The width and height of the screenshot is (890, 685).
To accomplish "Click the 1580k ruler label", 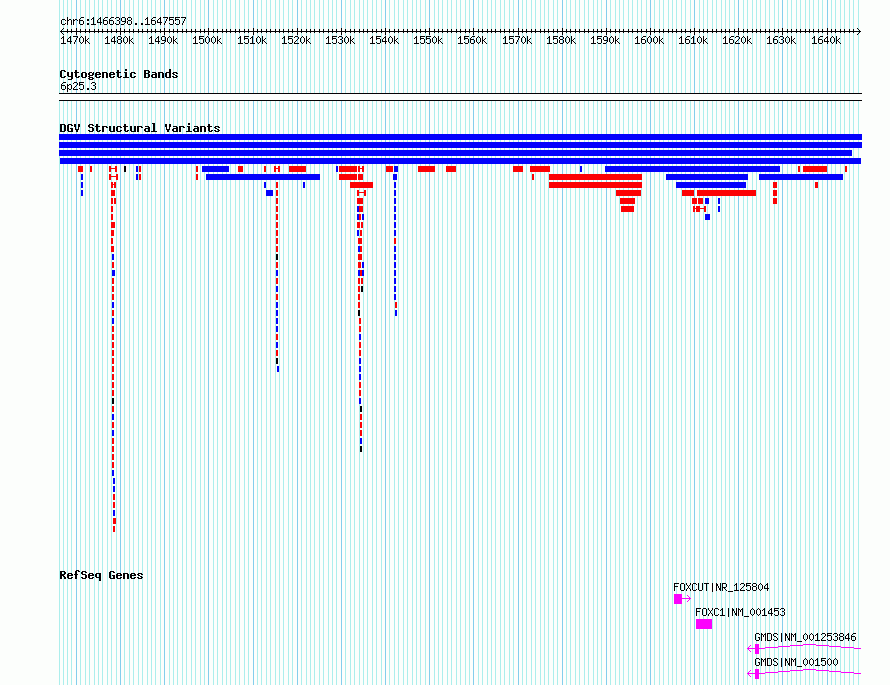I will [x=561, y=40].
